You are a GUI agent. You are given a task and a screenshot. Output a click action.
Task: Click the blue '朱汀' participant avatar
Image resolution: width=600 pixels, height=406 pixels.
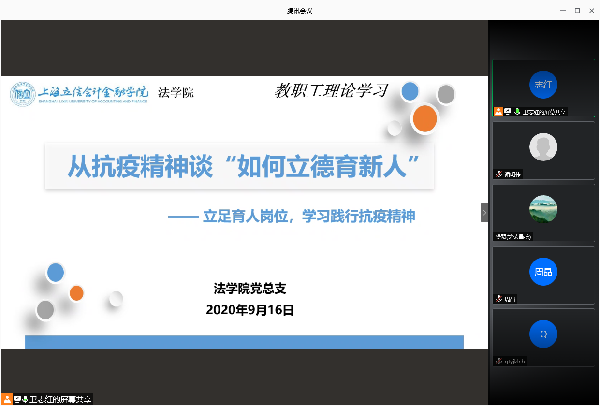(543, 84)
